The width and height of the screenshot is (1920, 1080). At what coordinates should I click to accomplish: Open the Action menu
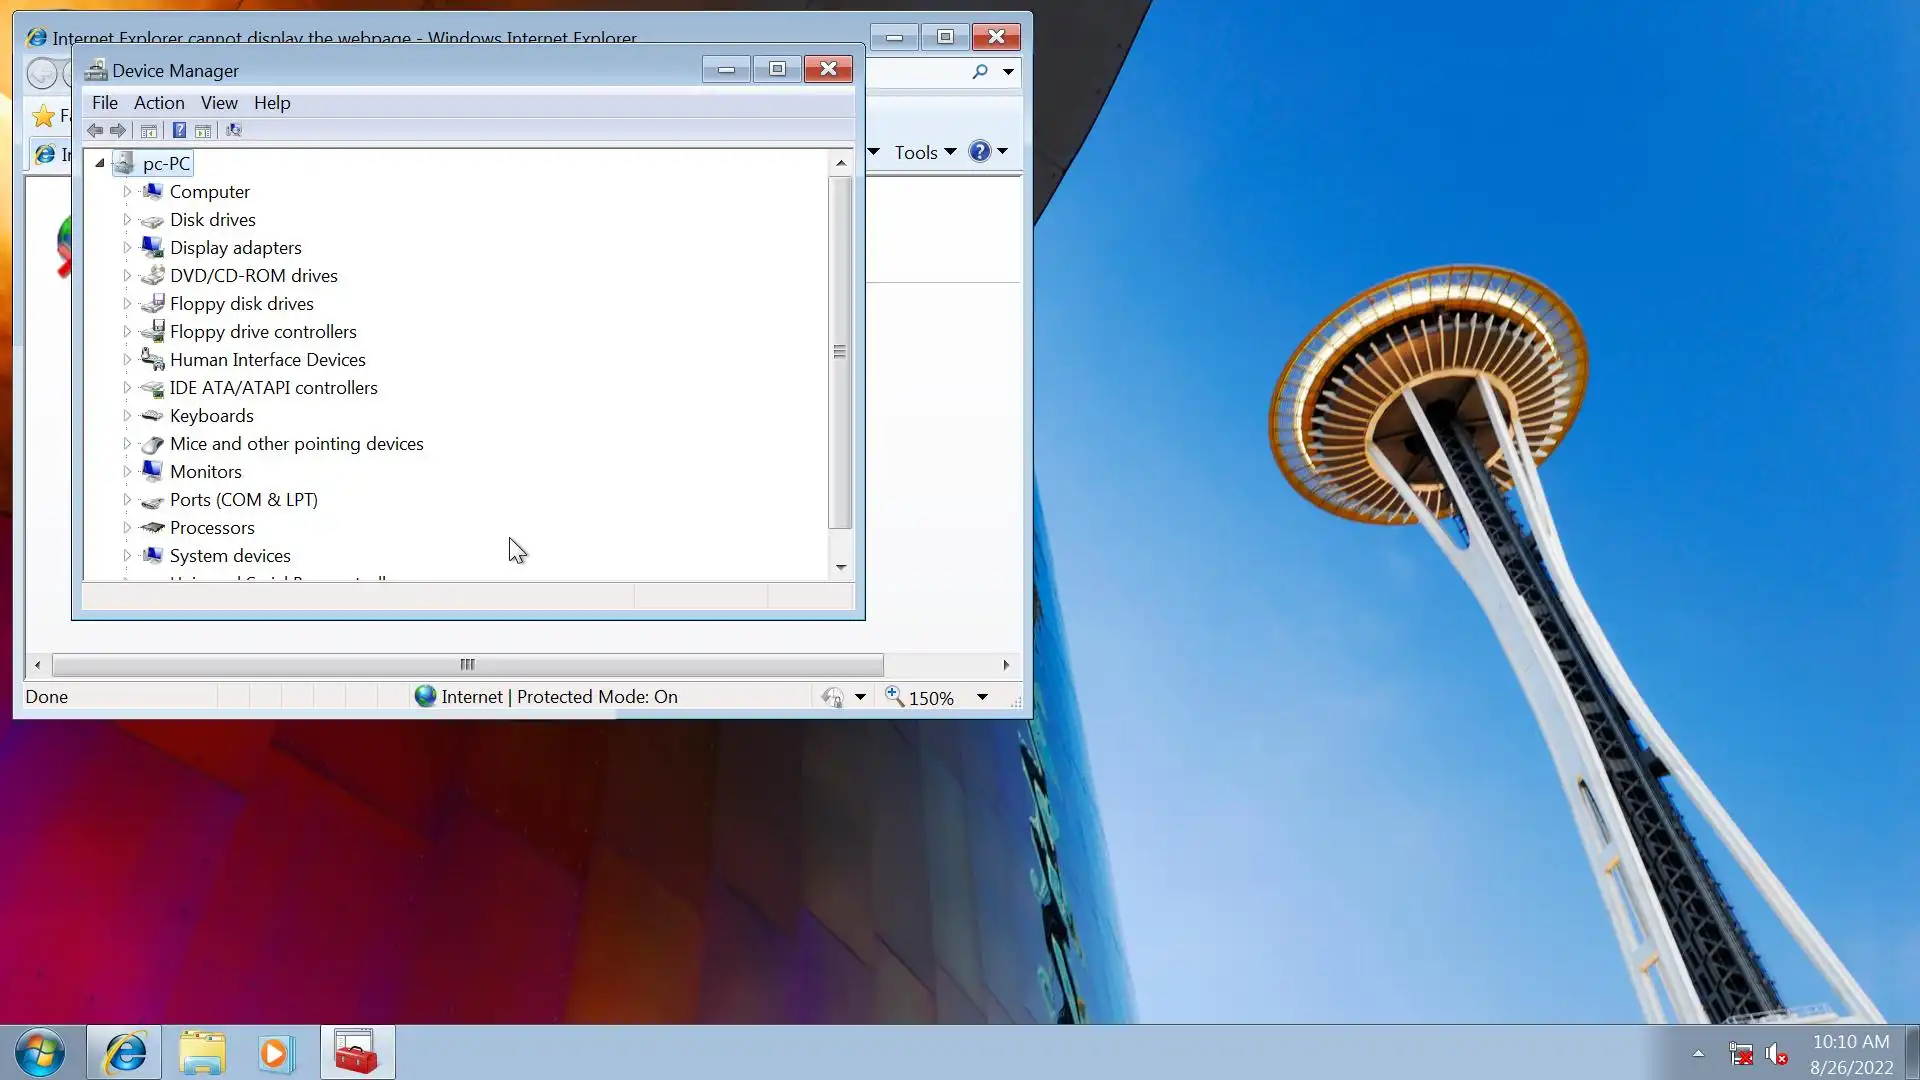pos(159,103)
